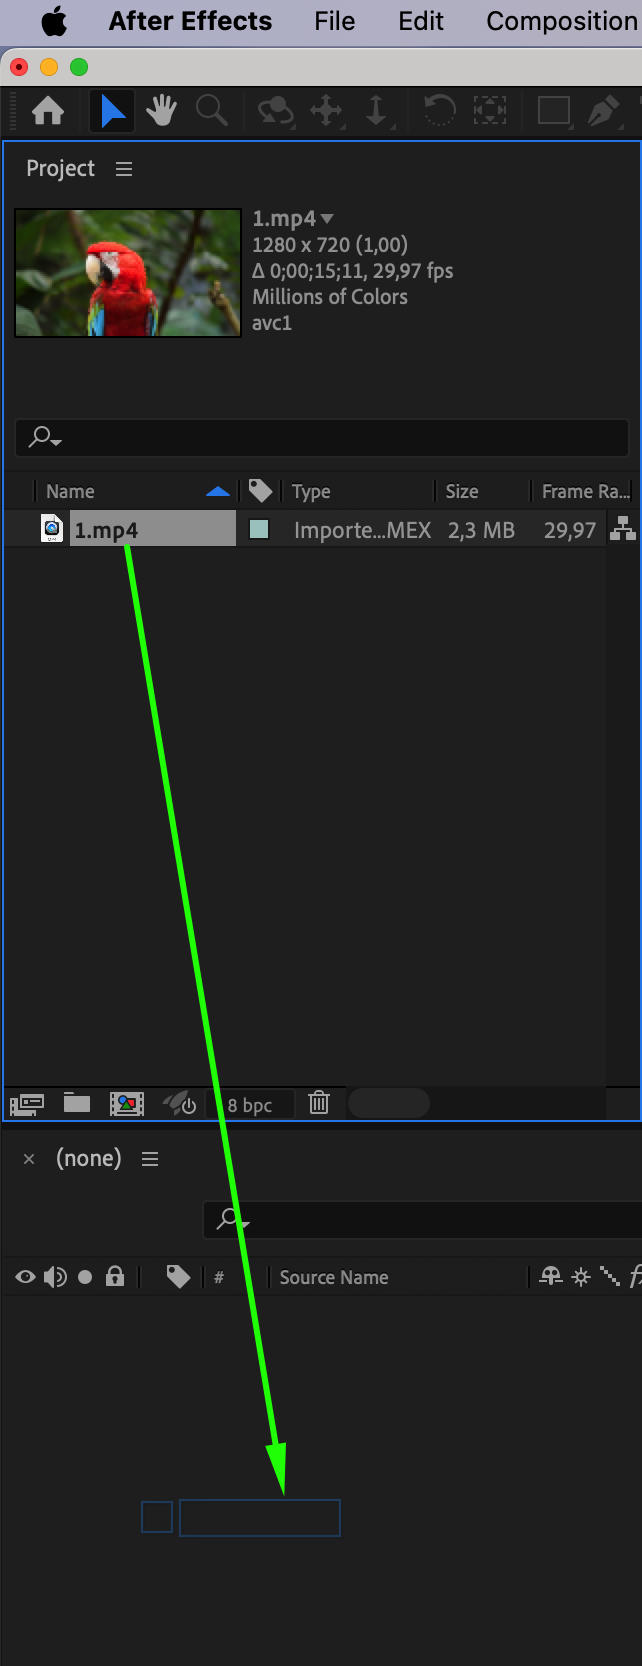Create a new composition from footage
This screenshot has width=642, height=1666.
point(127,1104)
